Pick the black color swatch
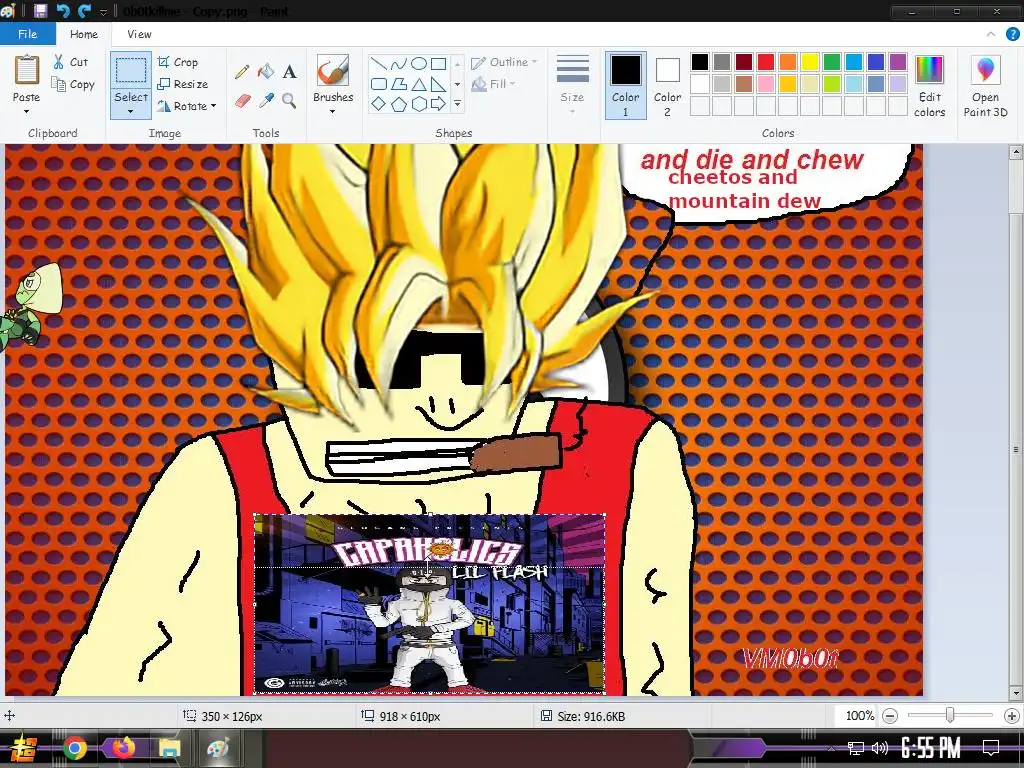Screen dimensions: 1024x768 pyautogui.click(x=699, y=61)
